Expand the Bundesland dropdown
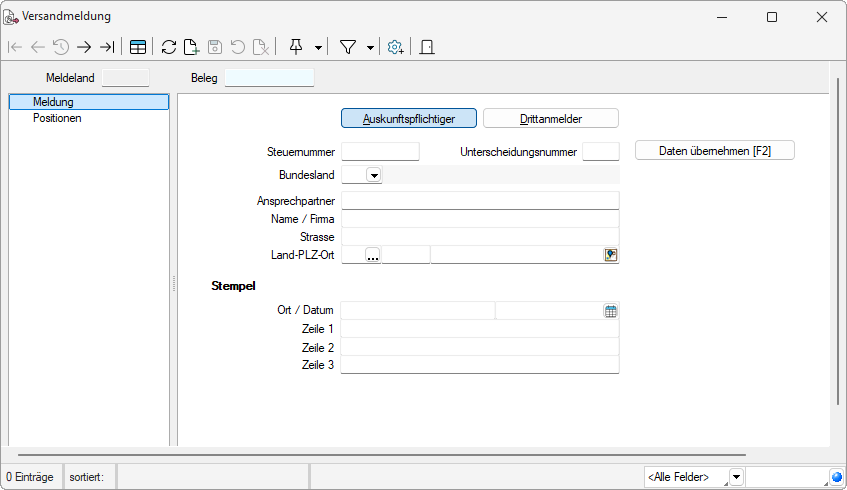The width and height of the screenshot is (847, 490). (374, 176)
